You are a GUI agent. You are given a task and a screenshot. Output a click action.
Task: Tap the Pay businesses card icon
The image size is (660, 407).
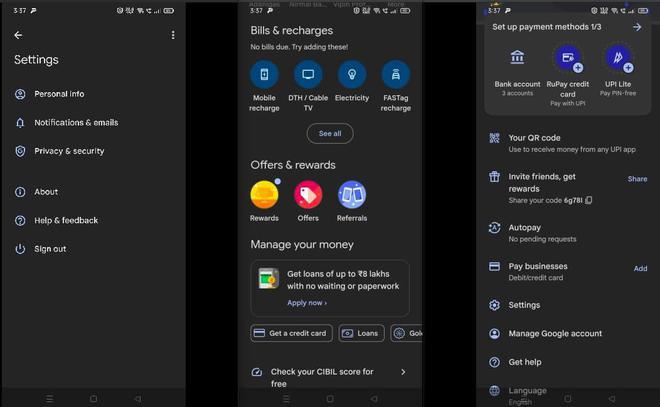pos(495,266)
